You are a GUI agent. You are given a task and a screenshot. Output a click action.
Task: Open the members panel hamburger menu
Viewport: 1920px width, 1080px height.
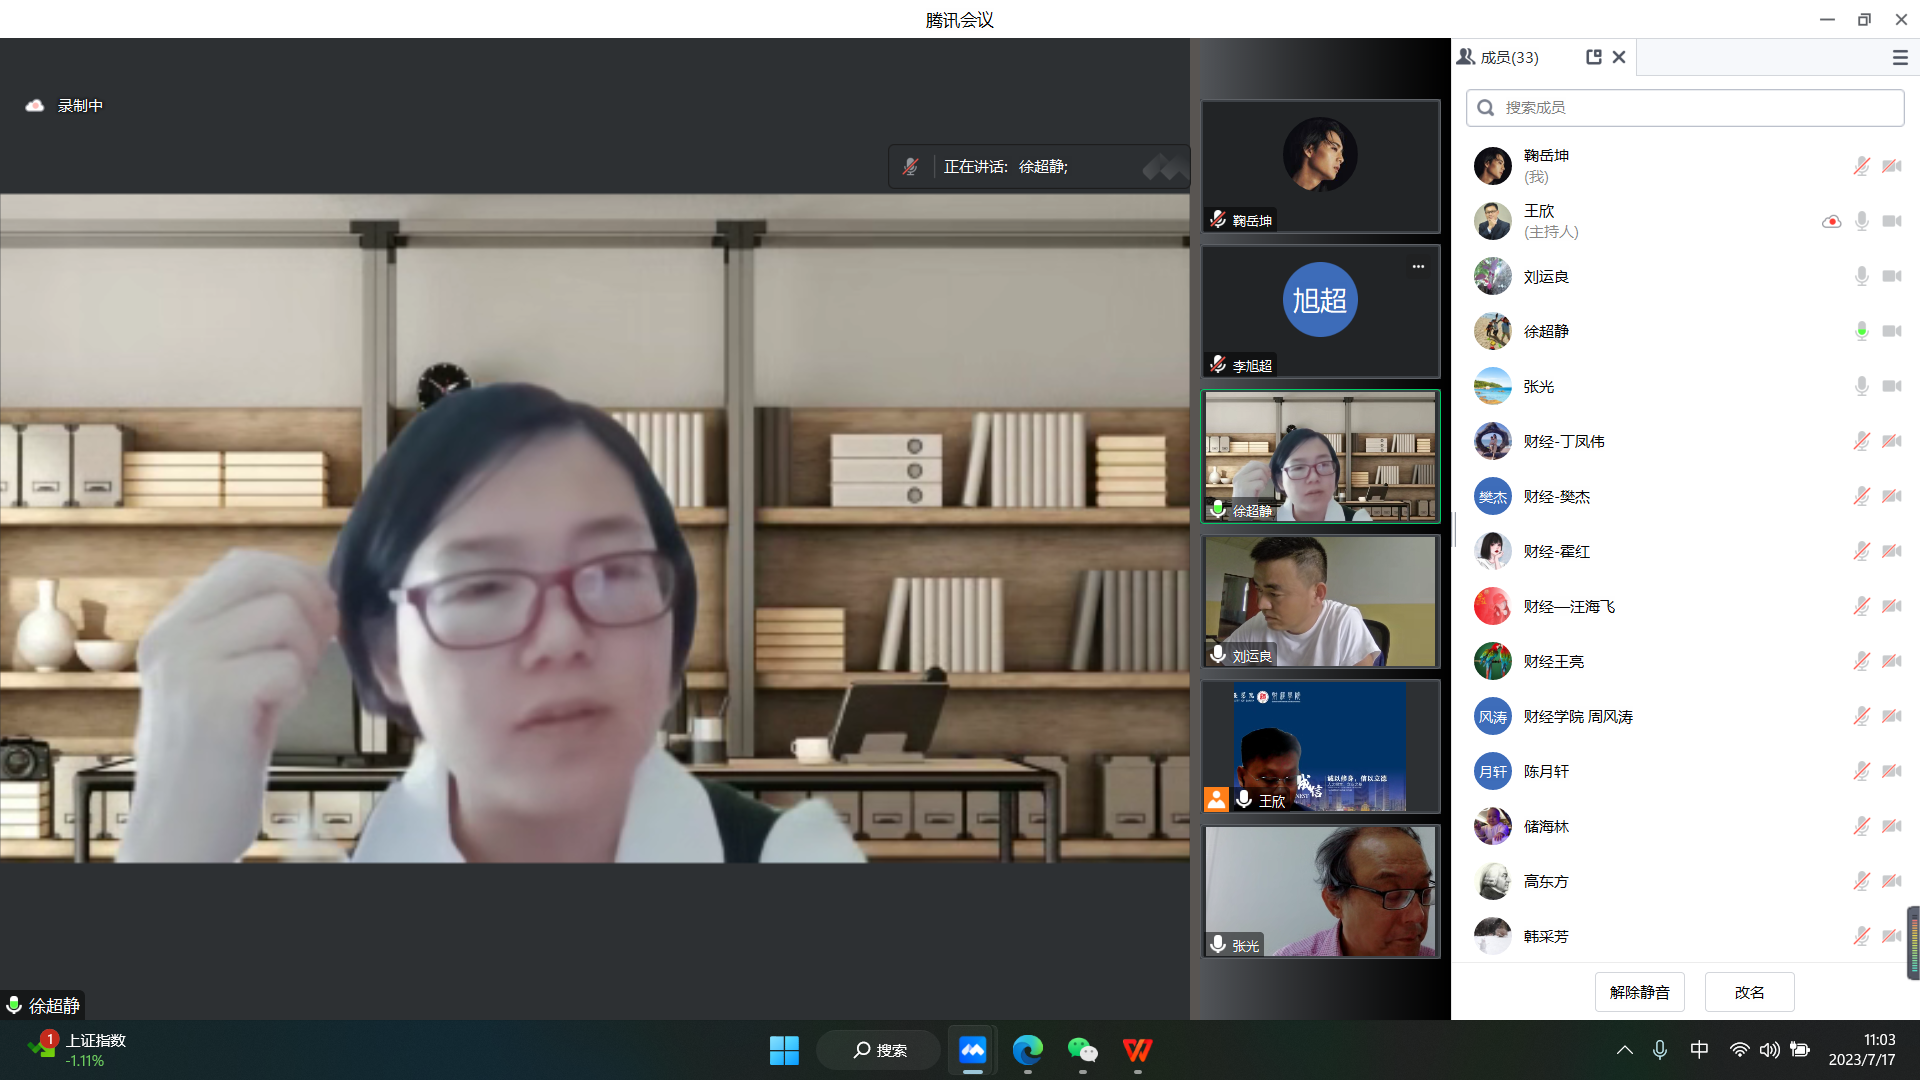[x=1900, y=58]
